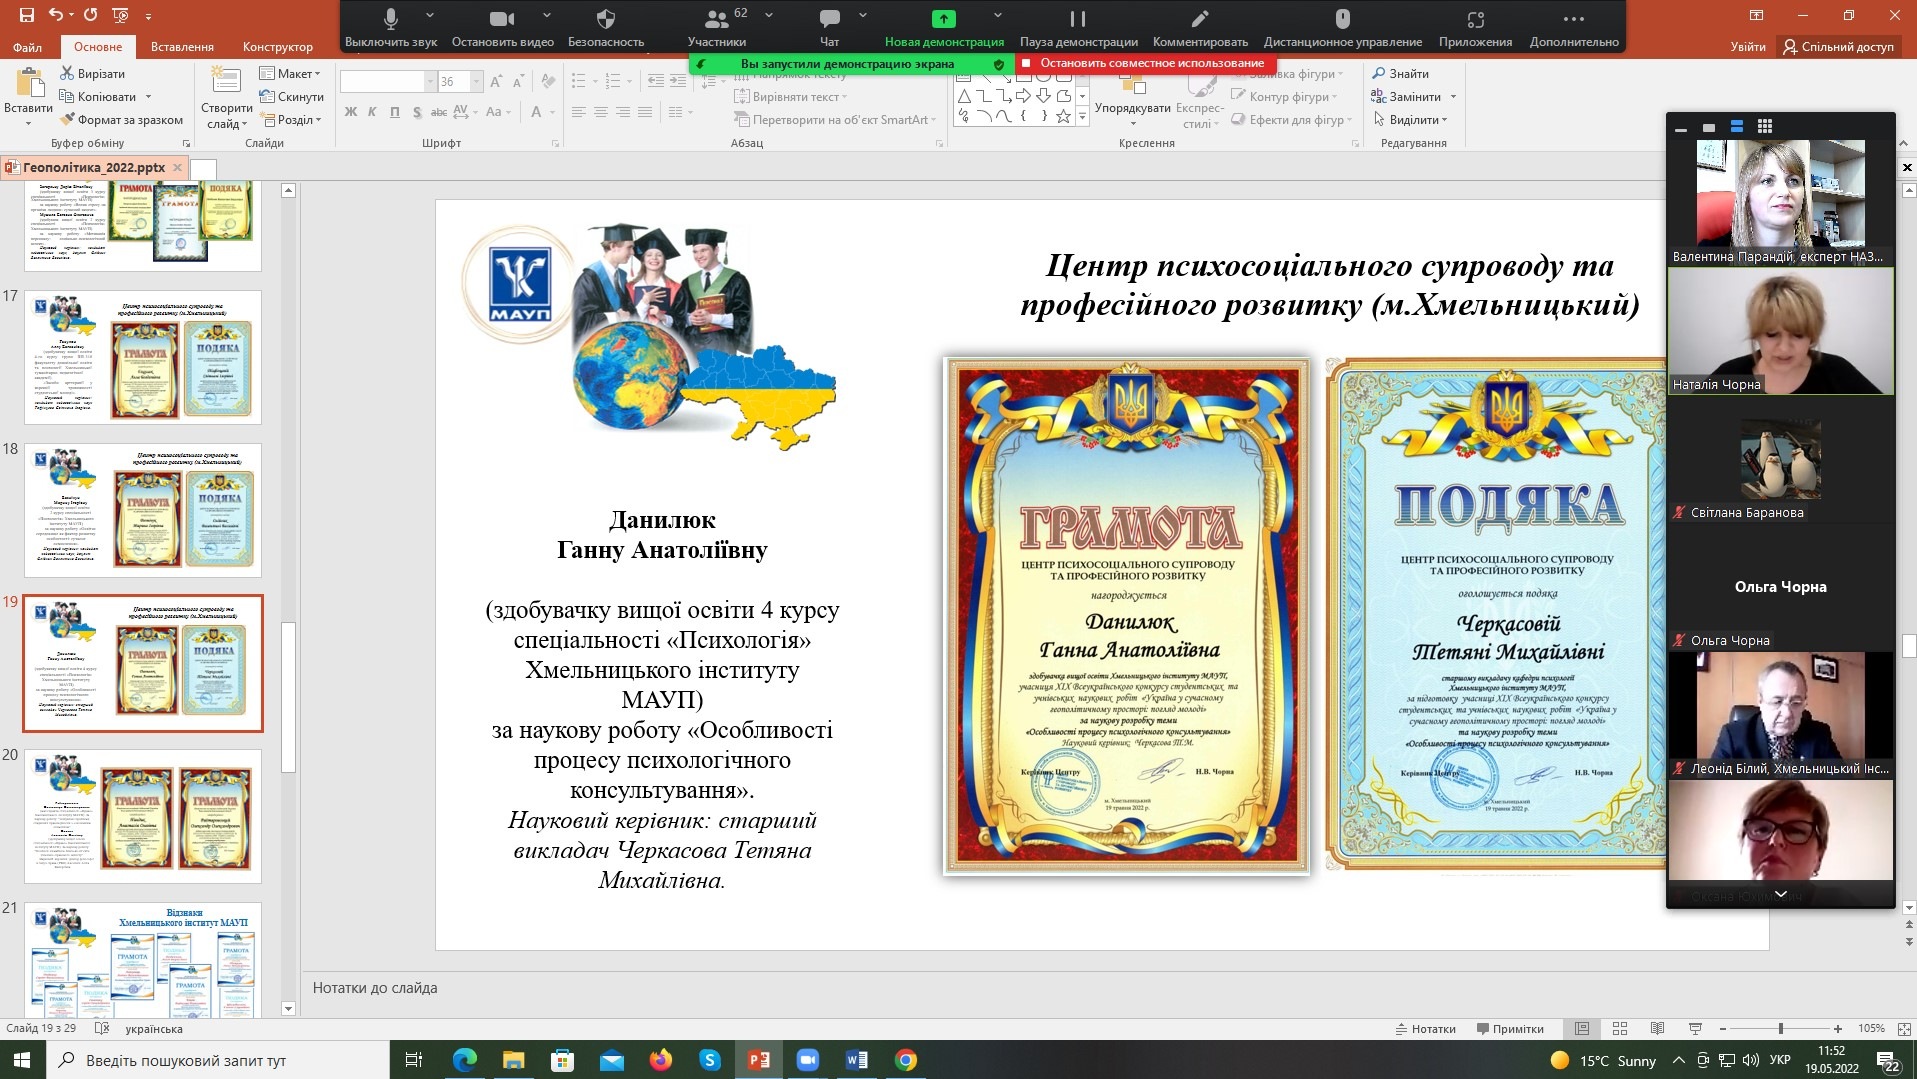The height and width of the screenshot is (1079, 1917).
Task: Toggle bold text formatting
Action: 350,112
